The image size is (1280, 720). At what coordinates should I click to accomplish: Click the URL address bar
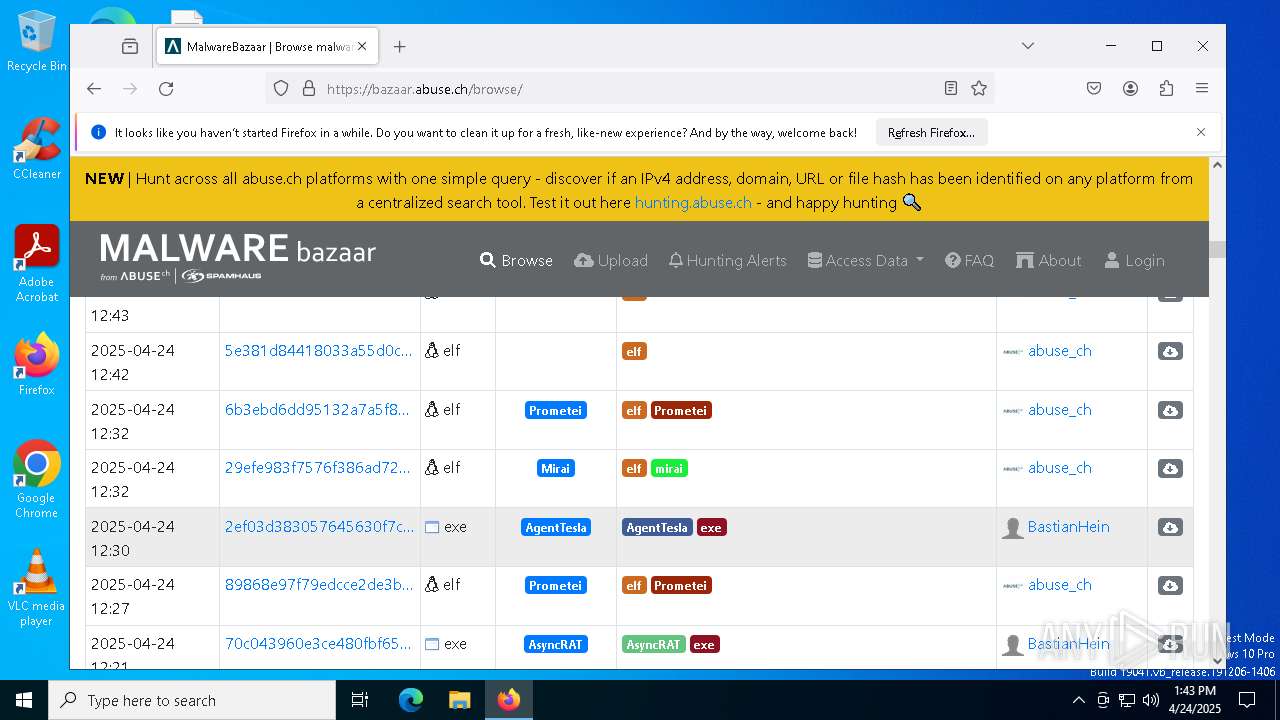coord(630,89)
